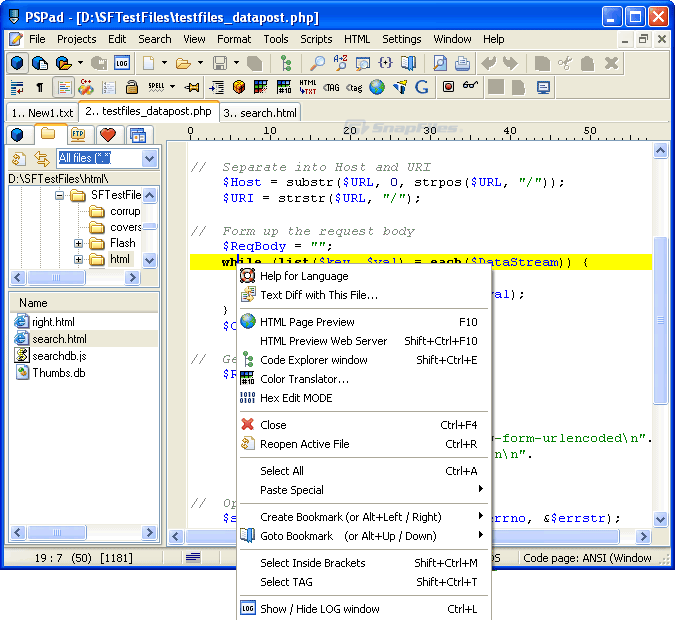The image size is (675, 626).
Task: Switch to the 1.. New1.txt tab
Action: 42,113
